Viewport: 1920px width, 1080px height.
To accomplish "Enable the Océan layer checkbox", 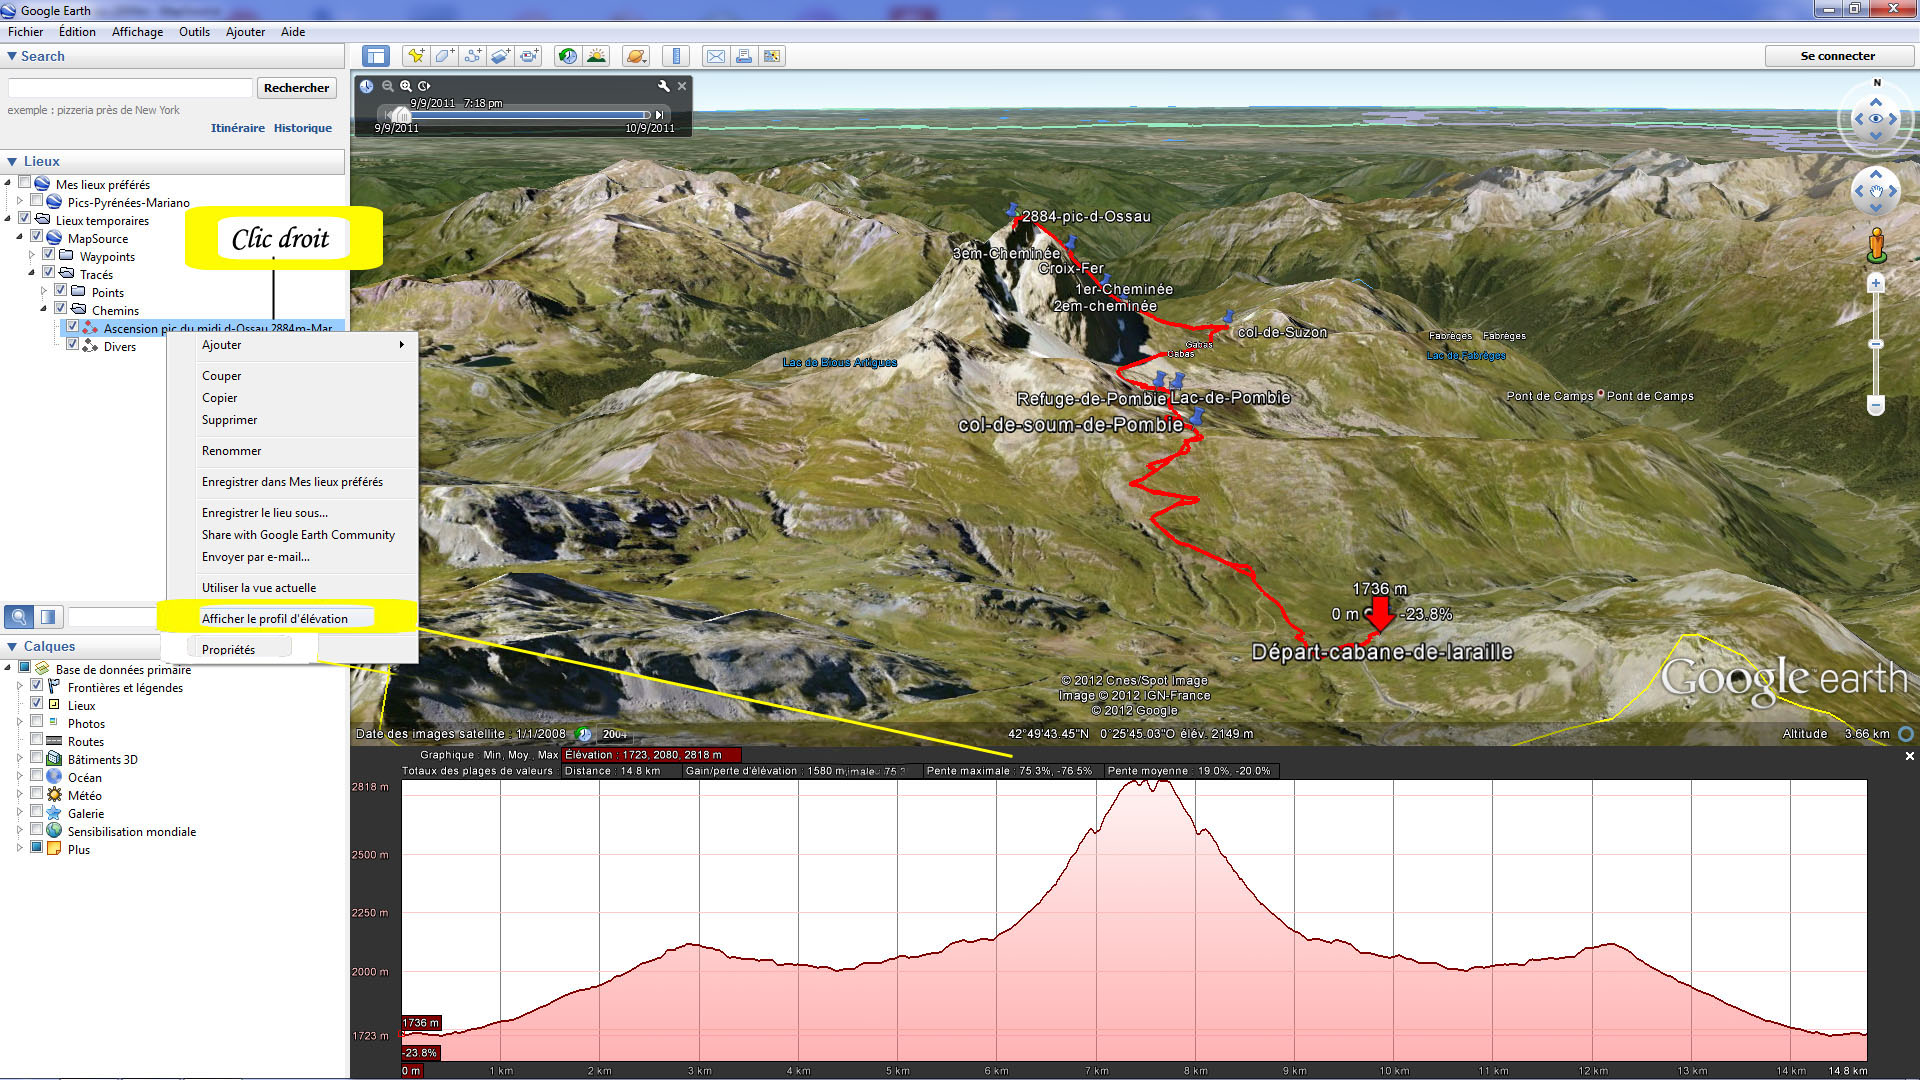I will [x=36, y=776].
